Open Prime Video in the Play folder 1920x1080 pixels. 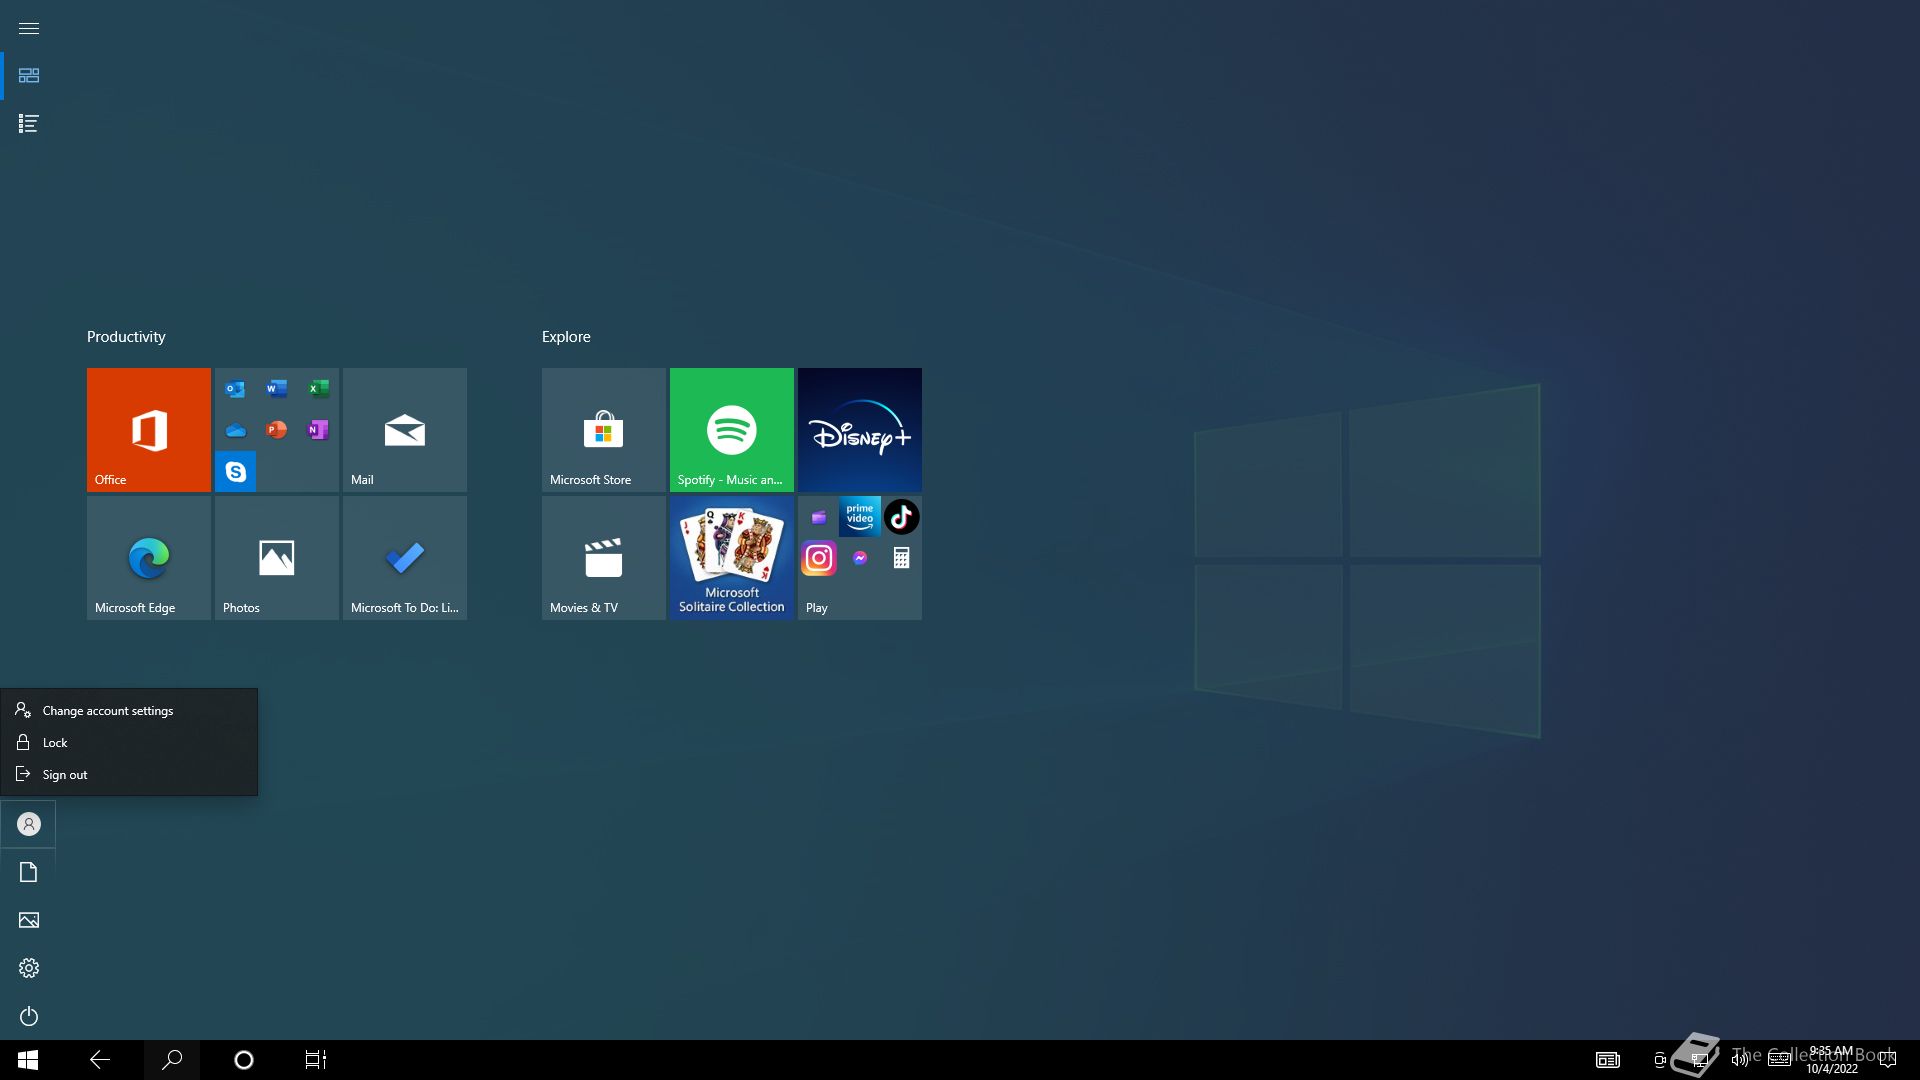pos(860,516)
